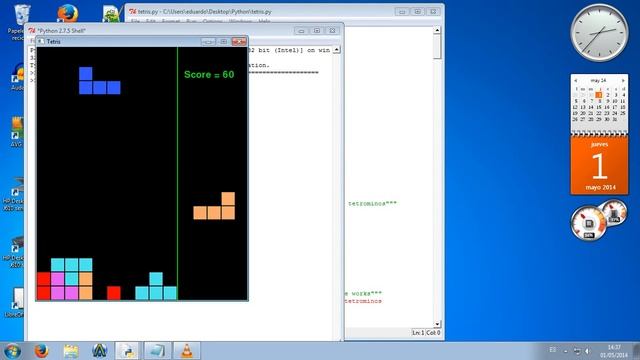The image size is (640, 360).
Task: Select highlighted day 1 in the calendar gadget
Action: pos(599,95)
